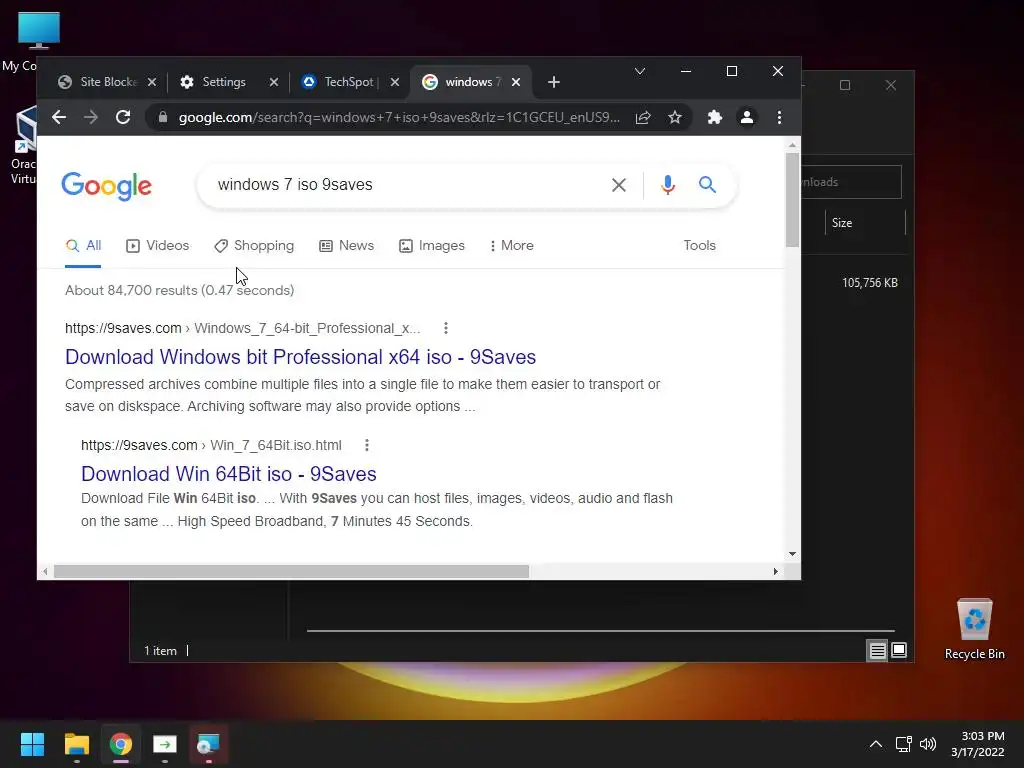
Task: Open Recycle Bin desktop icon
Action: coord(974,629)
